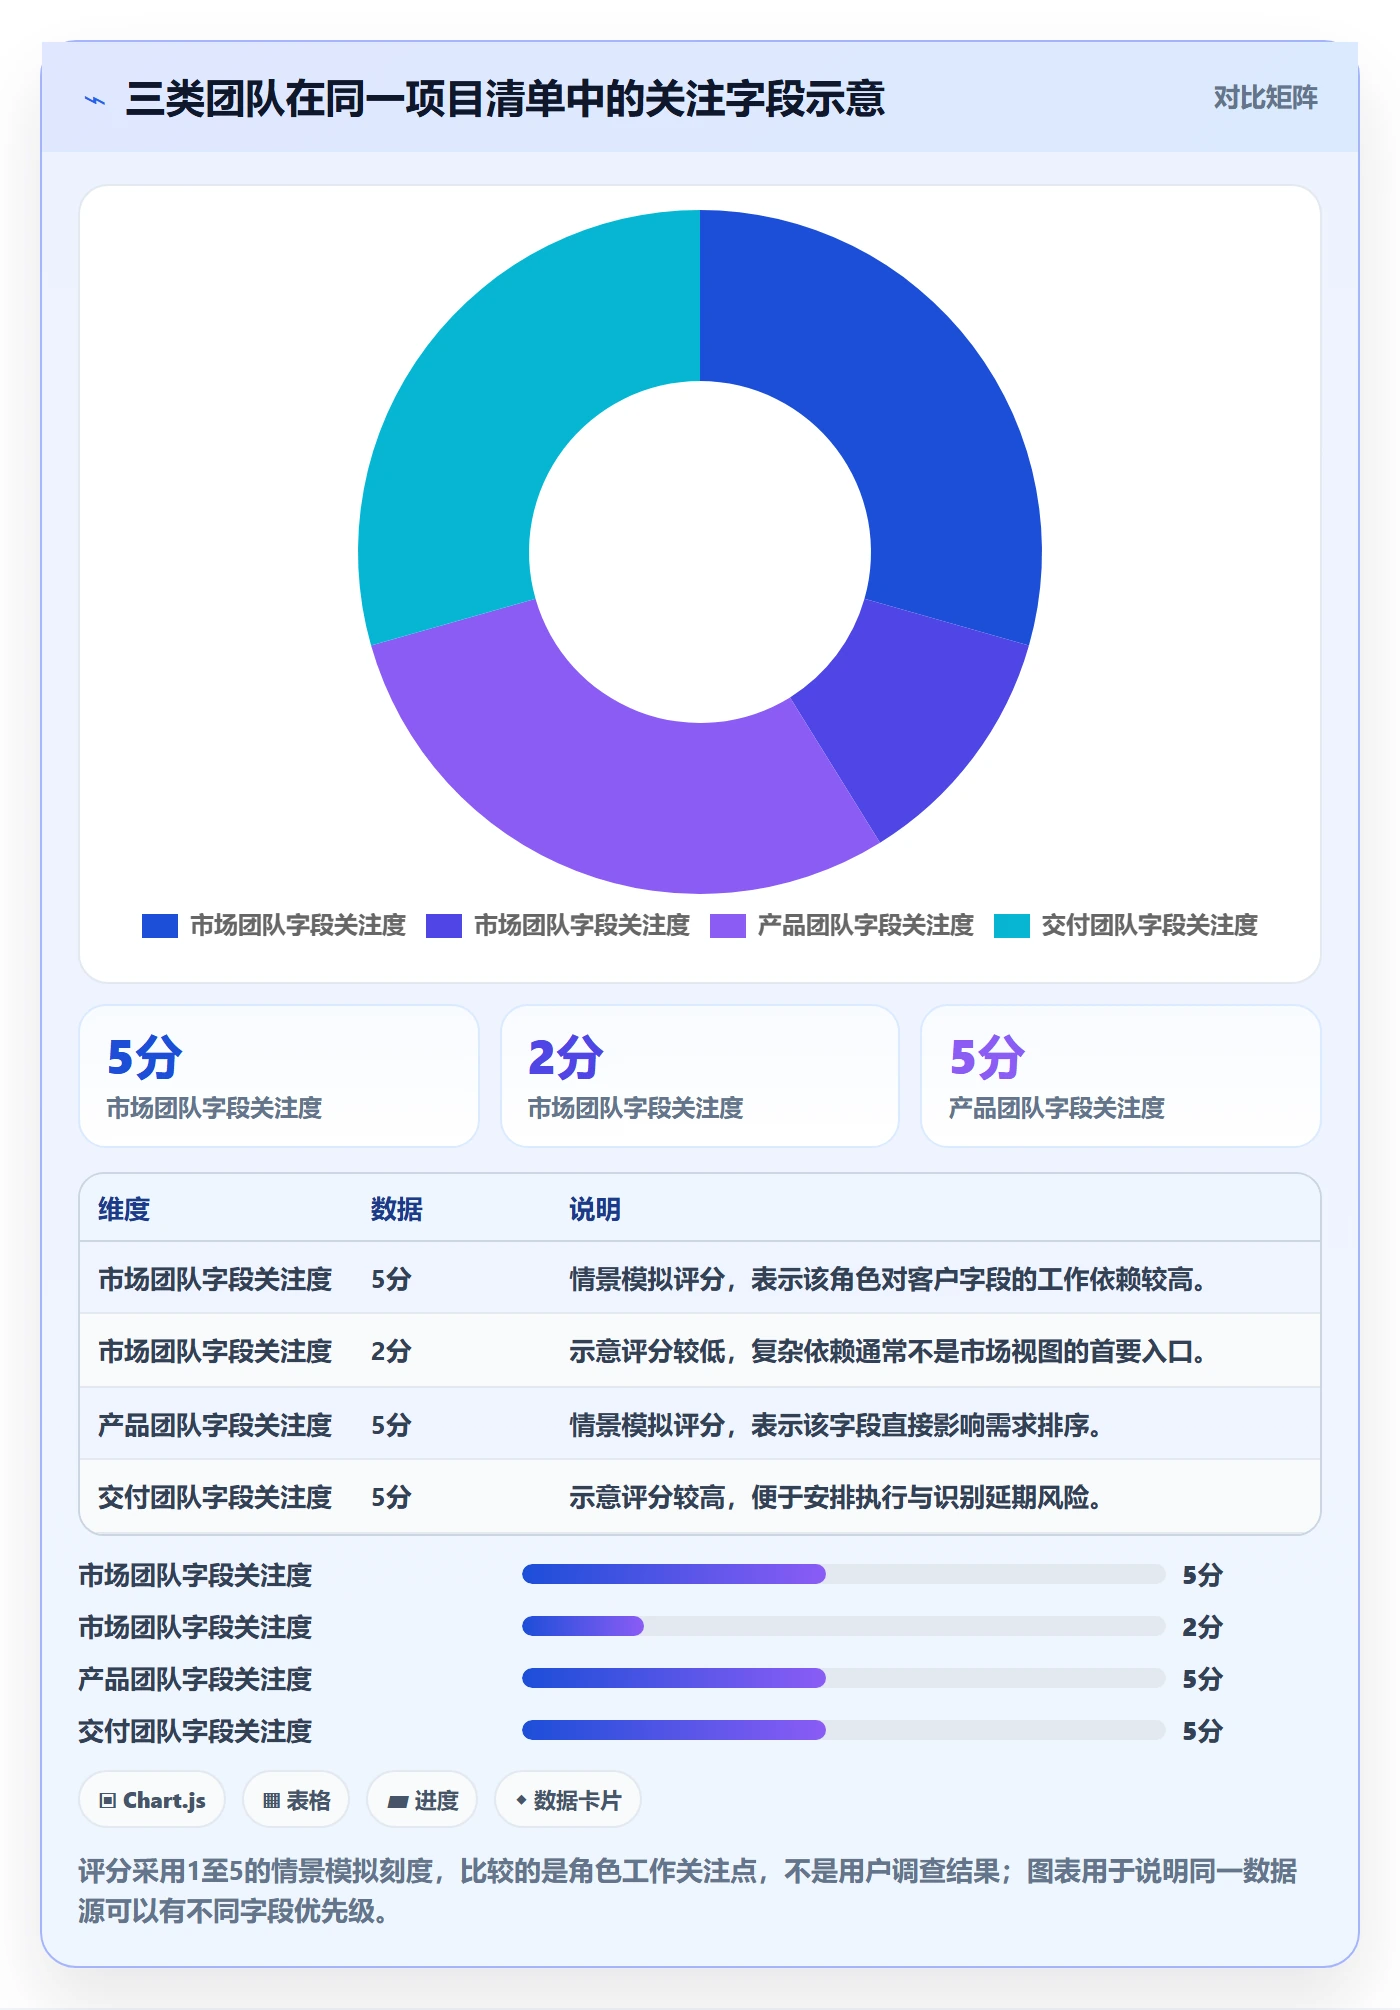Click the 对比矩阵 label in header

1266,98
